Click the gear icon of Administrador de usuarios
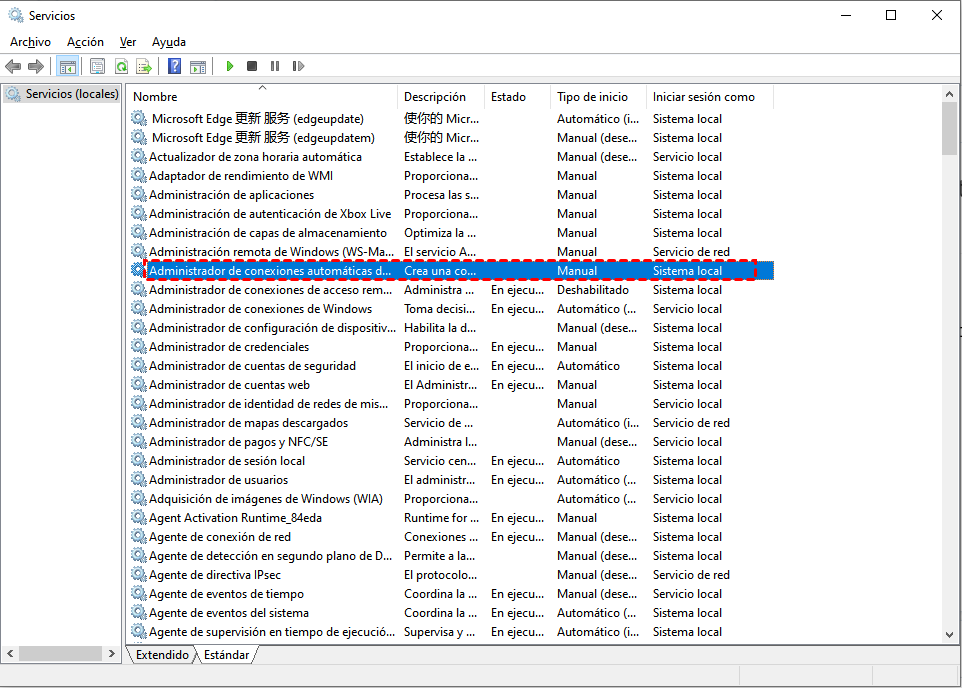Image resolution: width=962 pixels, height=688 pixels. coord(139,479)
